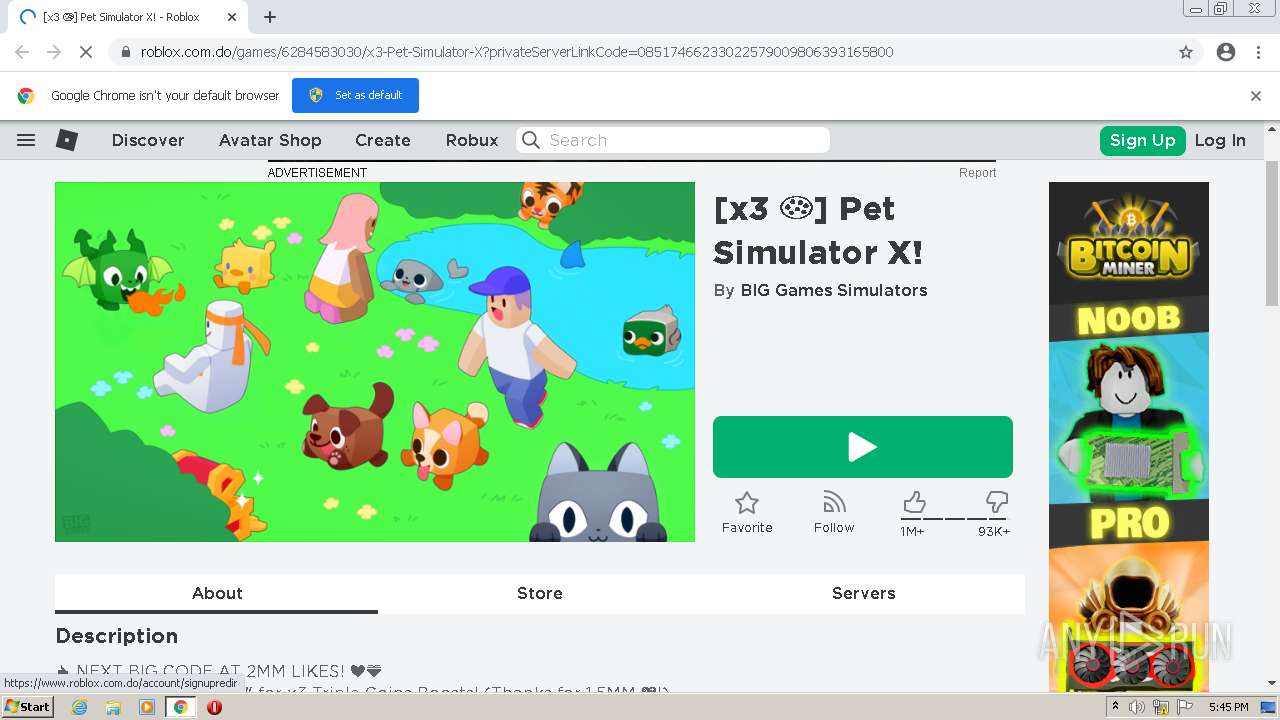
Task: View site security lock info
Action: [125, 52]
